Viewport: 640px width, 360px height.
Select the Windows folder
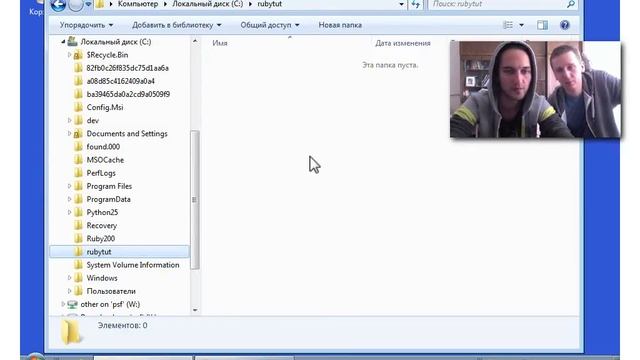pyautogui.click(x=102, y=278)
